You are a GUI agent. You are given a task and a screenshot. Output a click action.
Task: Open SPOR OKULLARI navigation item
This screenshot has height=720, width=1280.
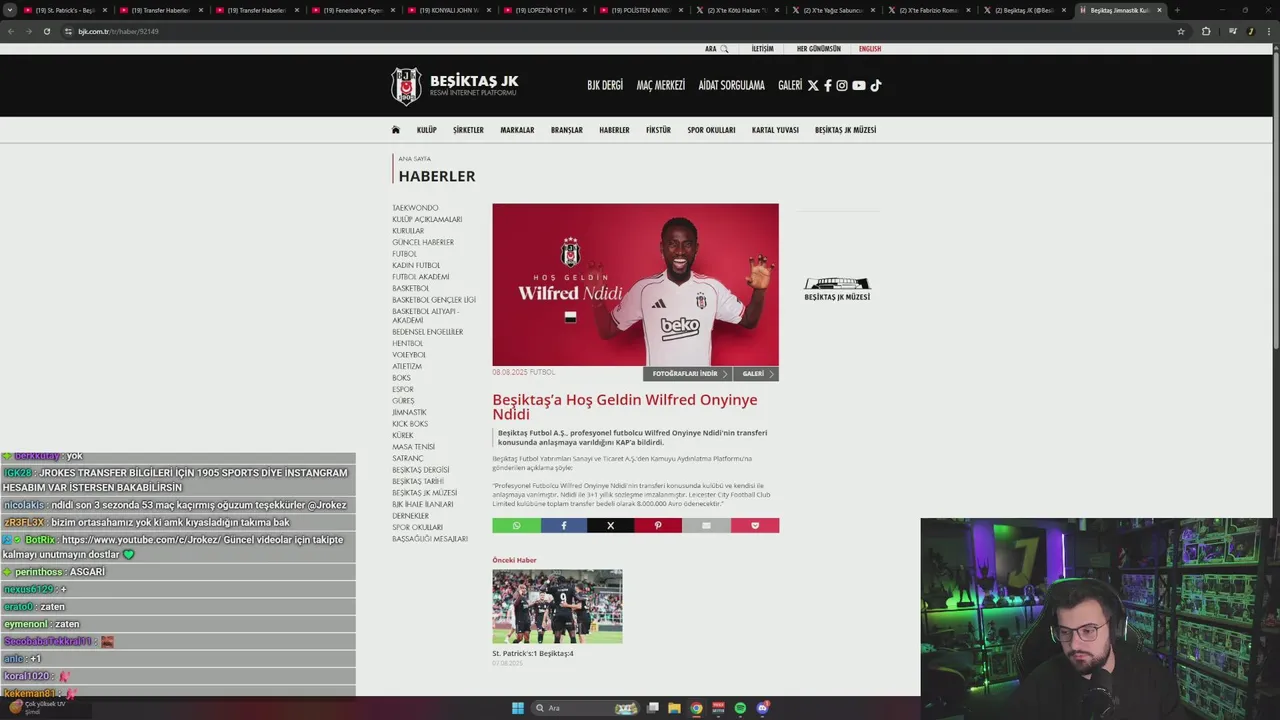pyautogui.click(x=711, y=130)
